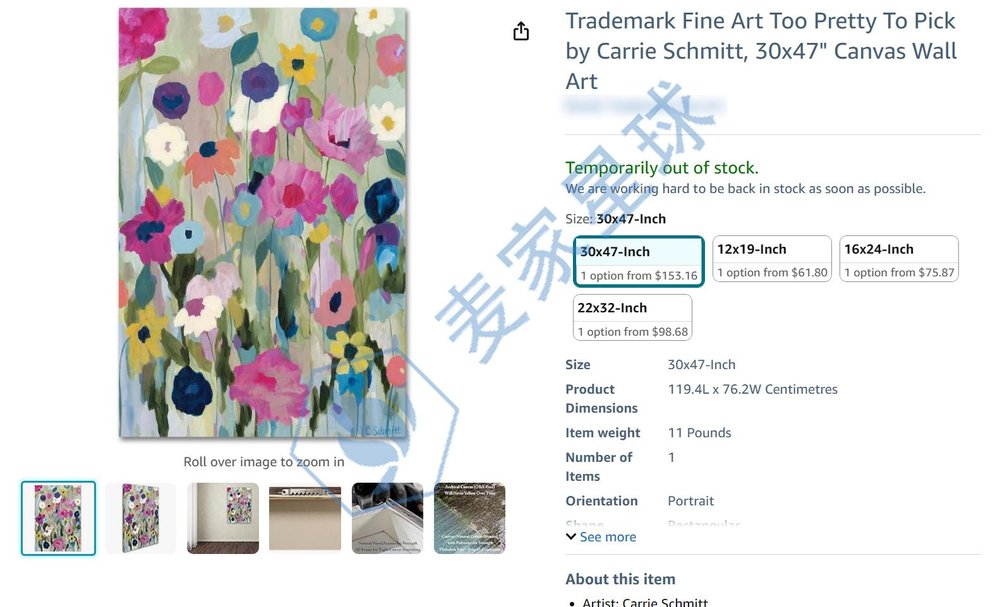Select the 22x32-Inch size option

632,318
